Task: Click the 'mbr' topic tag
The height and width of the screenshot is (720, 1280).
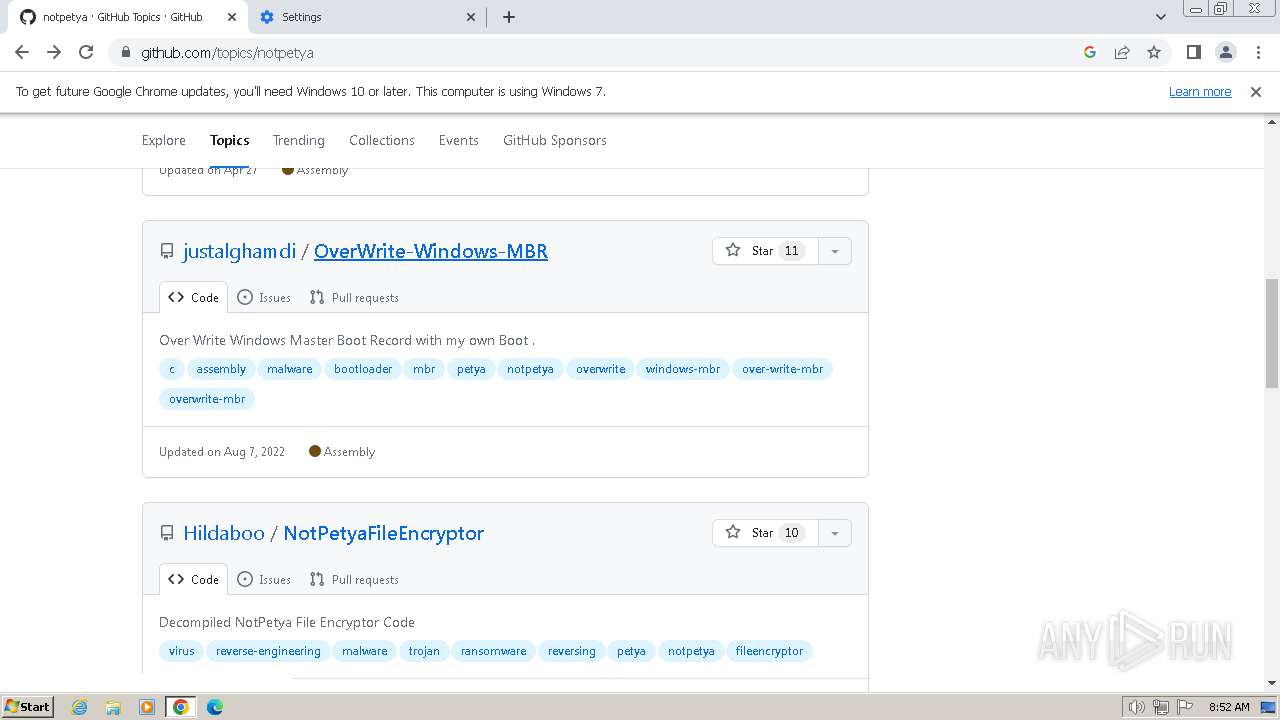Action: pos(424,369)
